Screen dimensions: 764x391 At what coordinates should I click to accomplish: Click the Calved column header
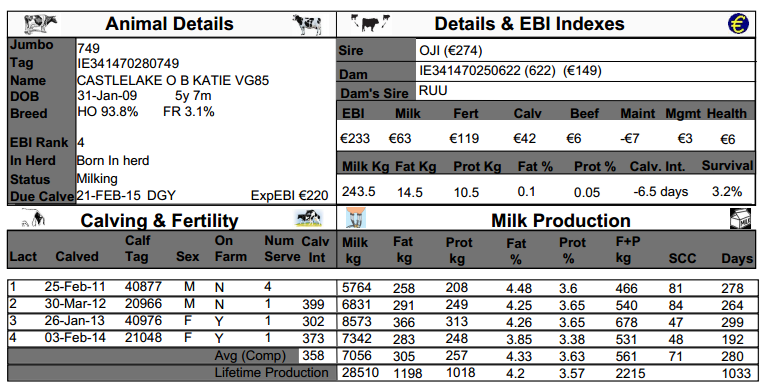tap(77, 256)
